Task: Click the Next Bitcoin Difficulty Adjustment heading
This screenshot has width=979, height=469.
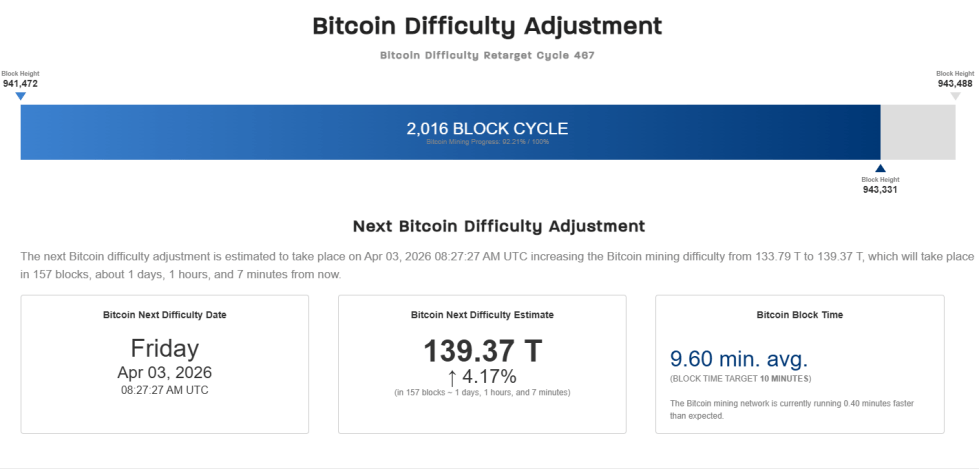Action: [x=499, y=226]
